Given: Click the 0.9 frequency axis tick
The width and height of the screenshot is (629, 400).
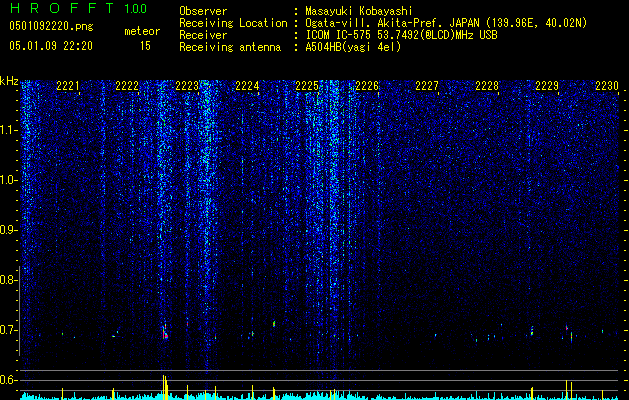Looking at the screenshot, I should (9, 230).
